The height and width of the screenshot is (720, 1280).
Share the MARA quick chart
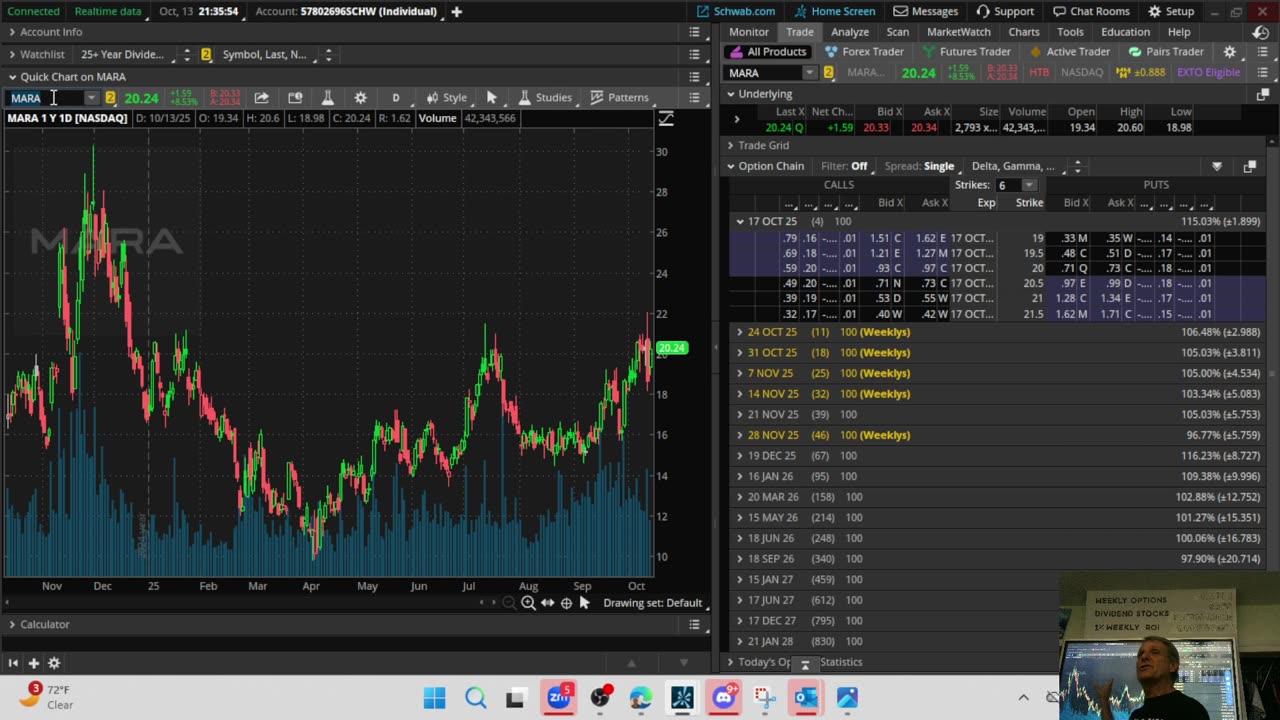(261, 97)
